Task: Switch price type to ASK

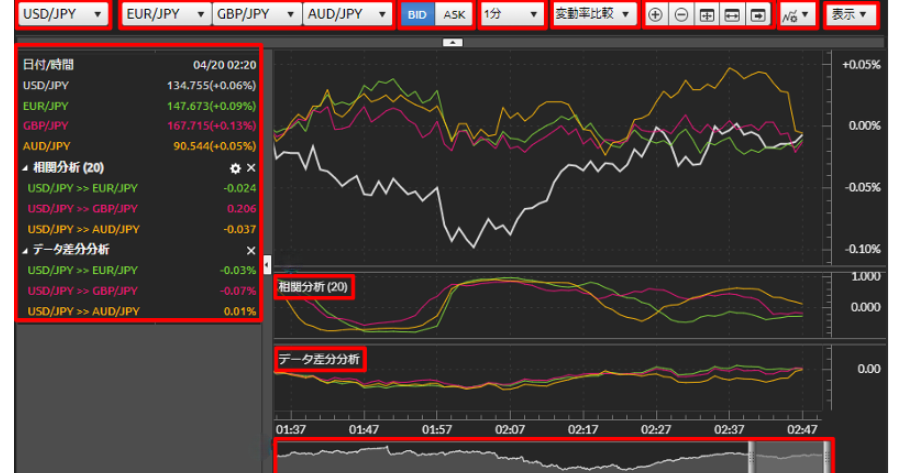Action: coord(454,15)
